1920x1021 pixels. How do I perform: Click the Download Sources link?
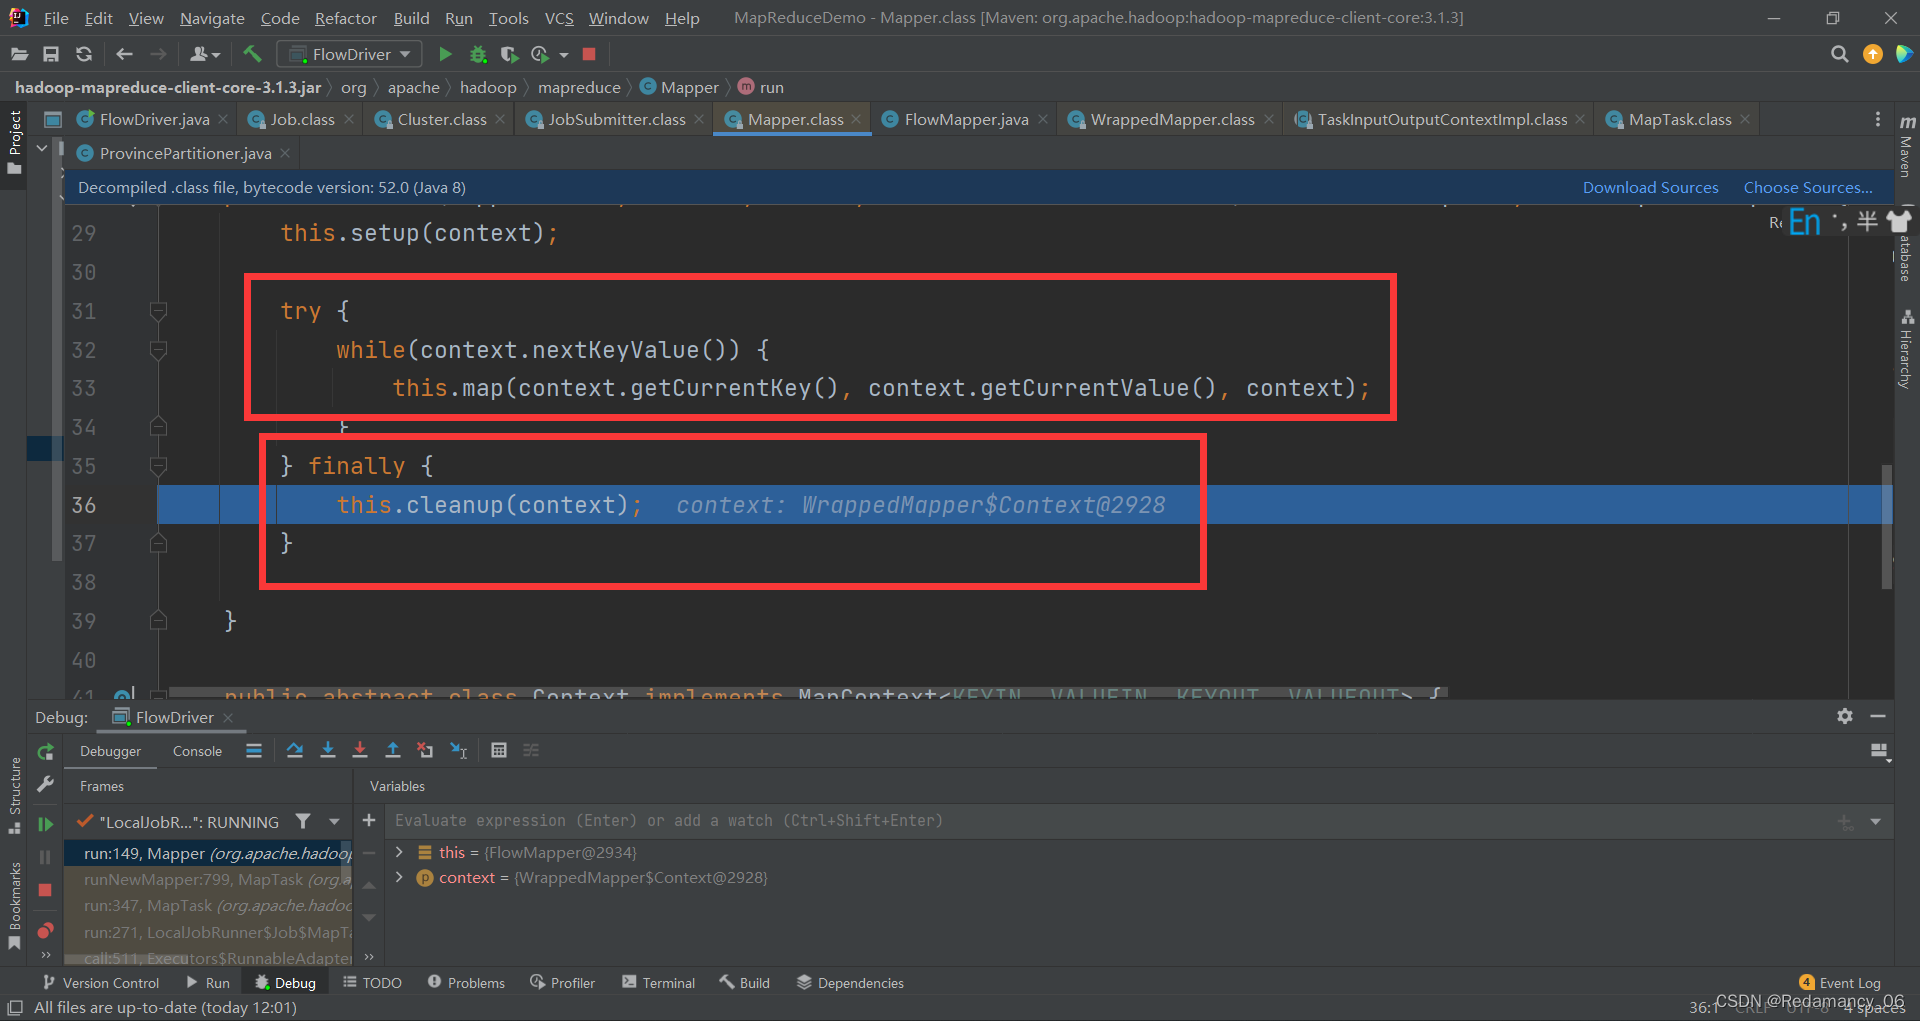point(1650,187)
